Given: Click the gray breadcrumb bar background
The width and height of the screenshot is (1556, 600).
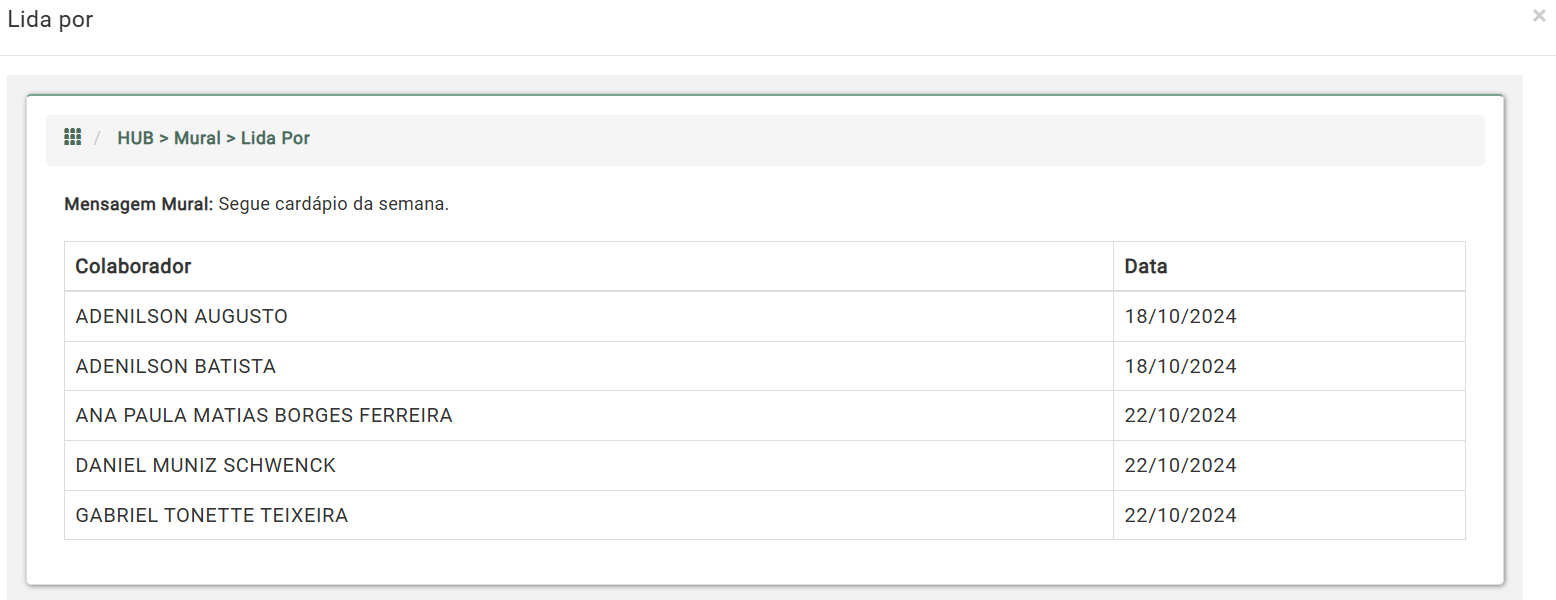Looking at the screenshot, I should 900,140.
